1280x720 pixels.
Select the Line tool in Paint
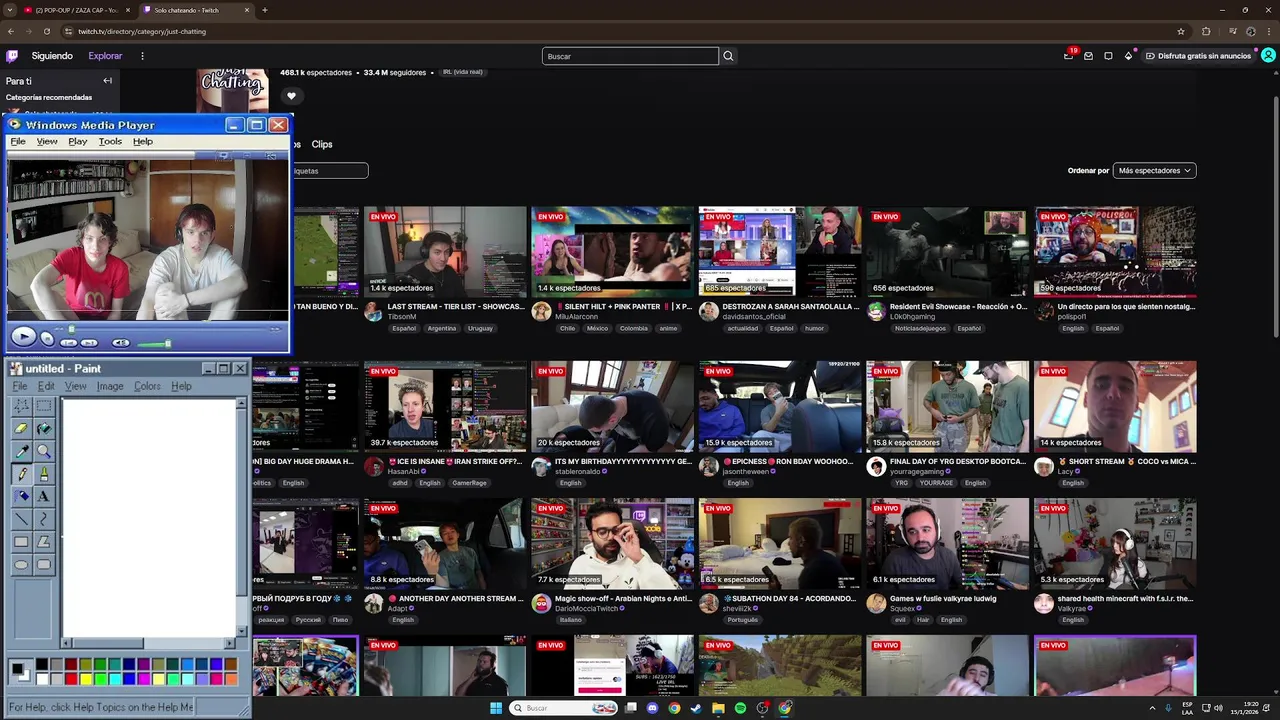click(x=21, y=519)
